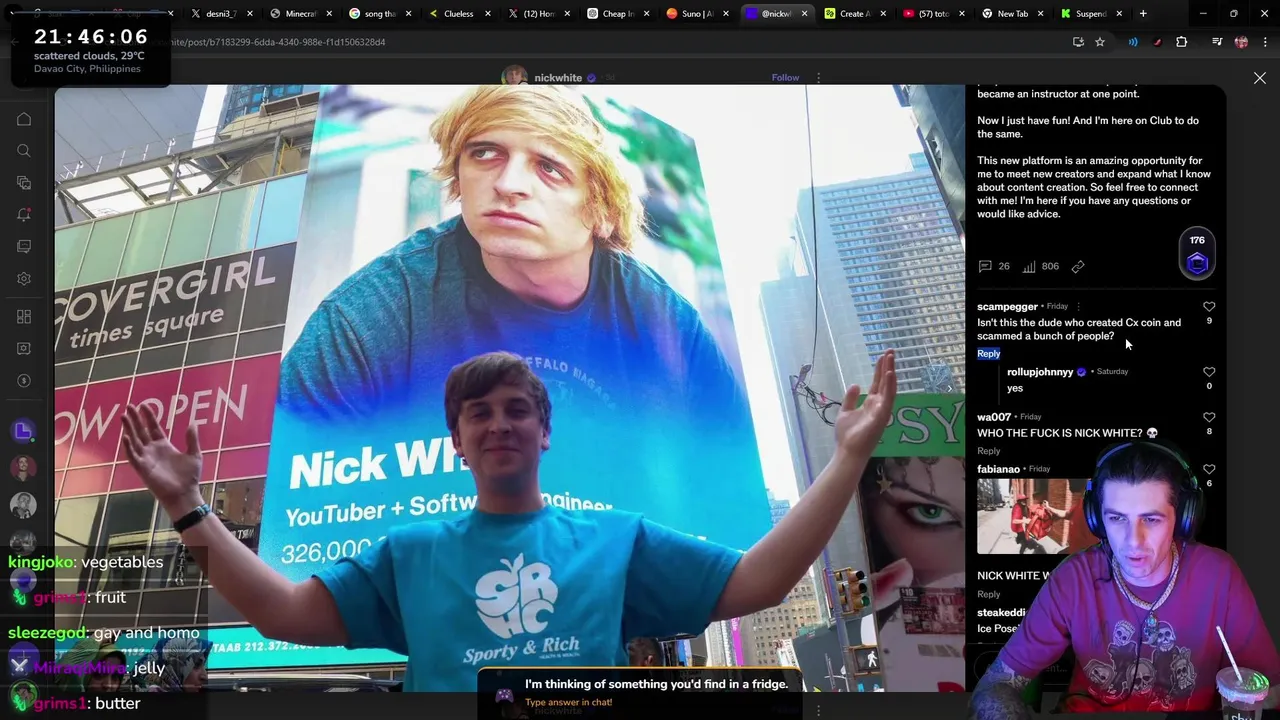Open the notifications bell in sidebar

pyautogui.click(x=24, y=215)
